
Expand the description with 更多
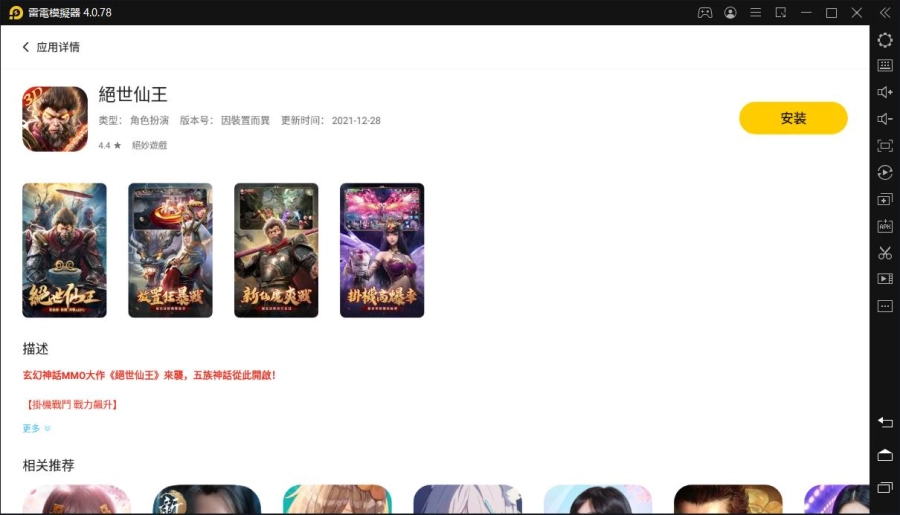tap(37, 428)
